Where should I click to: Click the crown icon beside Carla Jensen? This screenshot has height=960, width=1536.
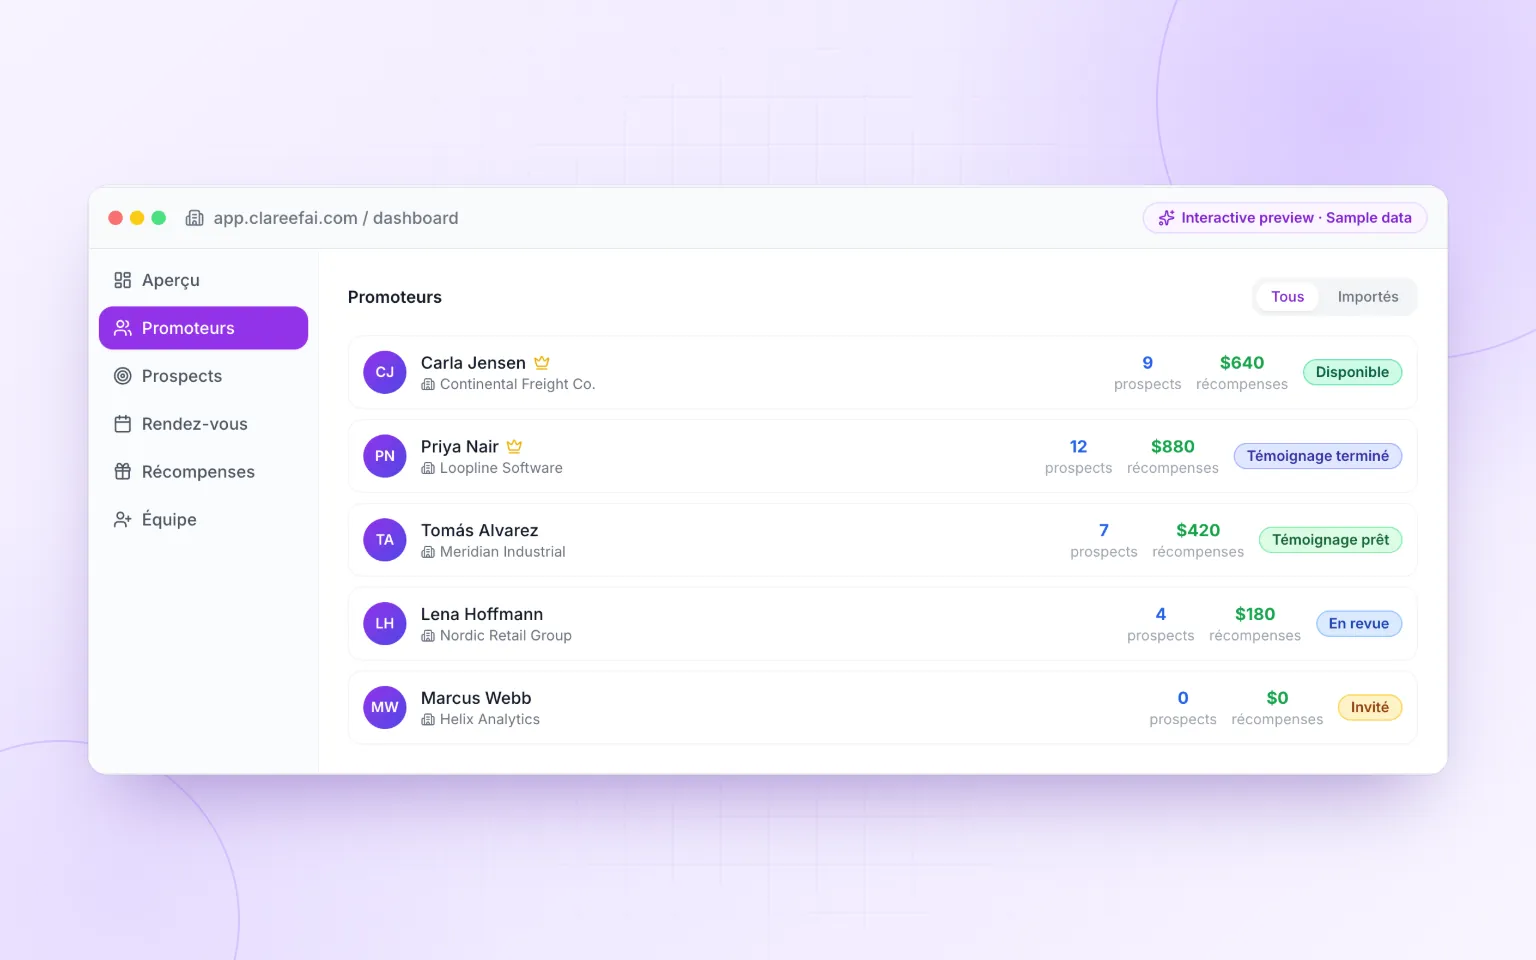pos(542,363)
